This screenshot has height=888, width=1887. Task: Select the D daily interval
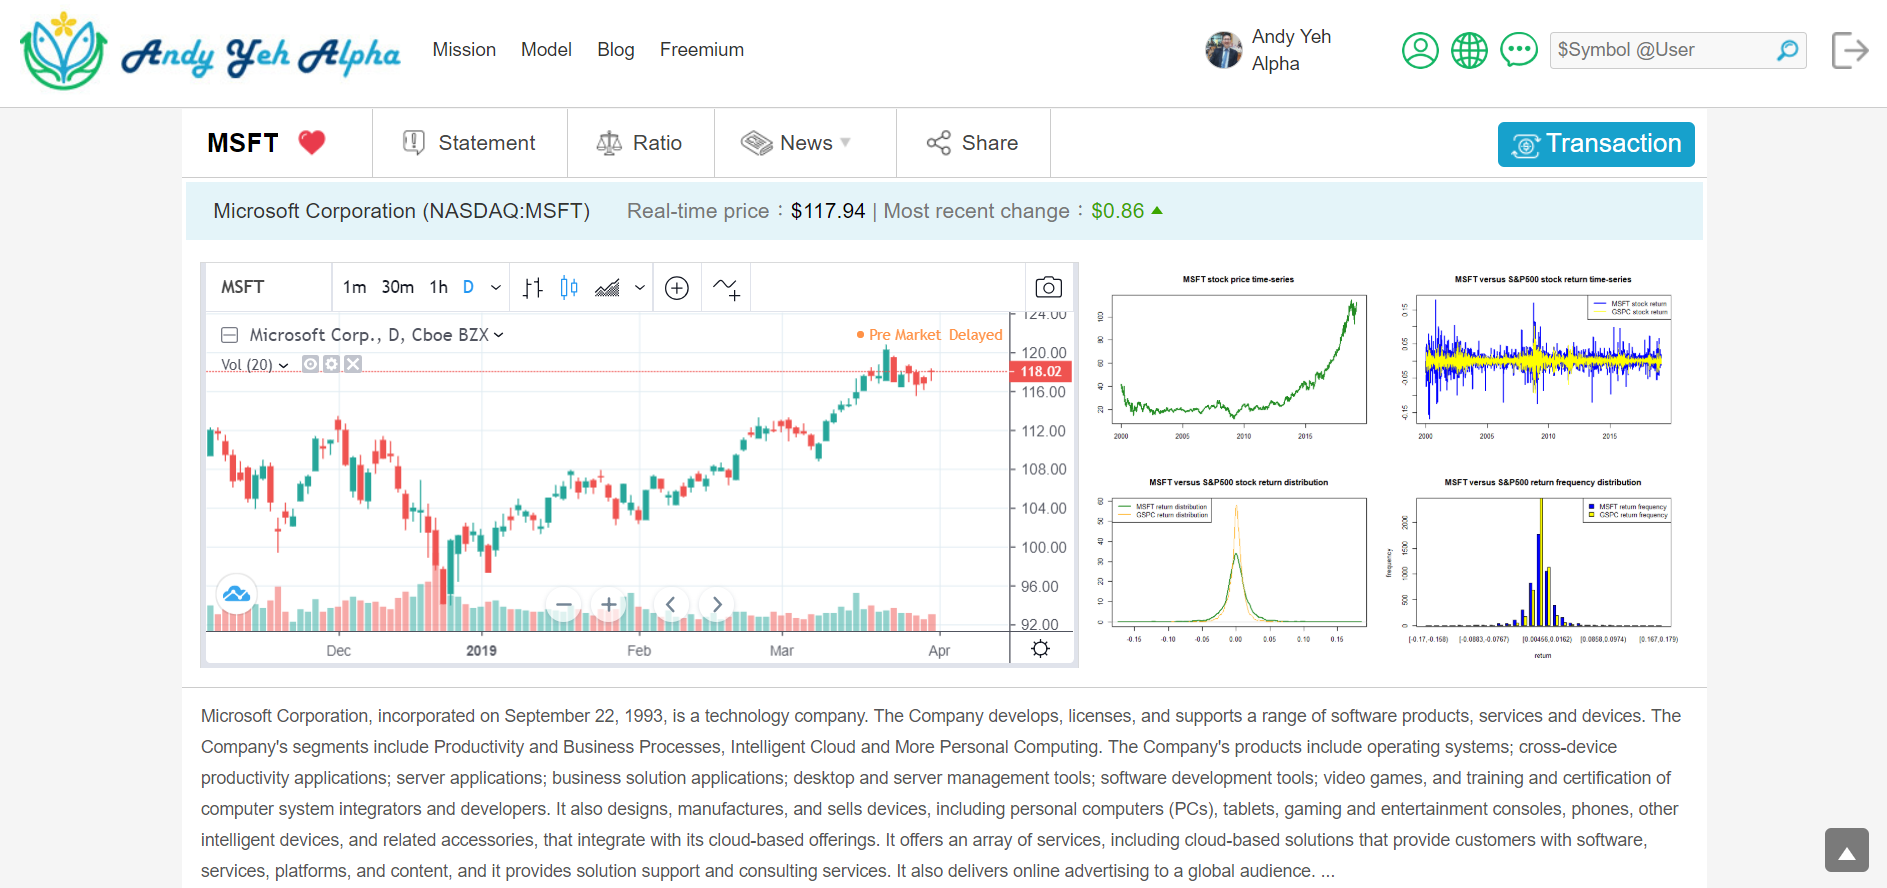pos(468,287)
